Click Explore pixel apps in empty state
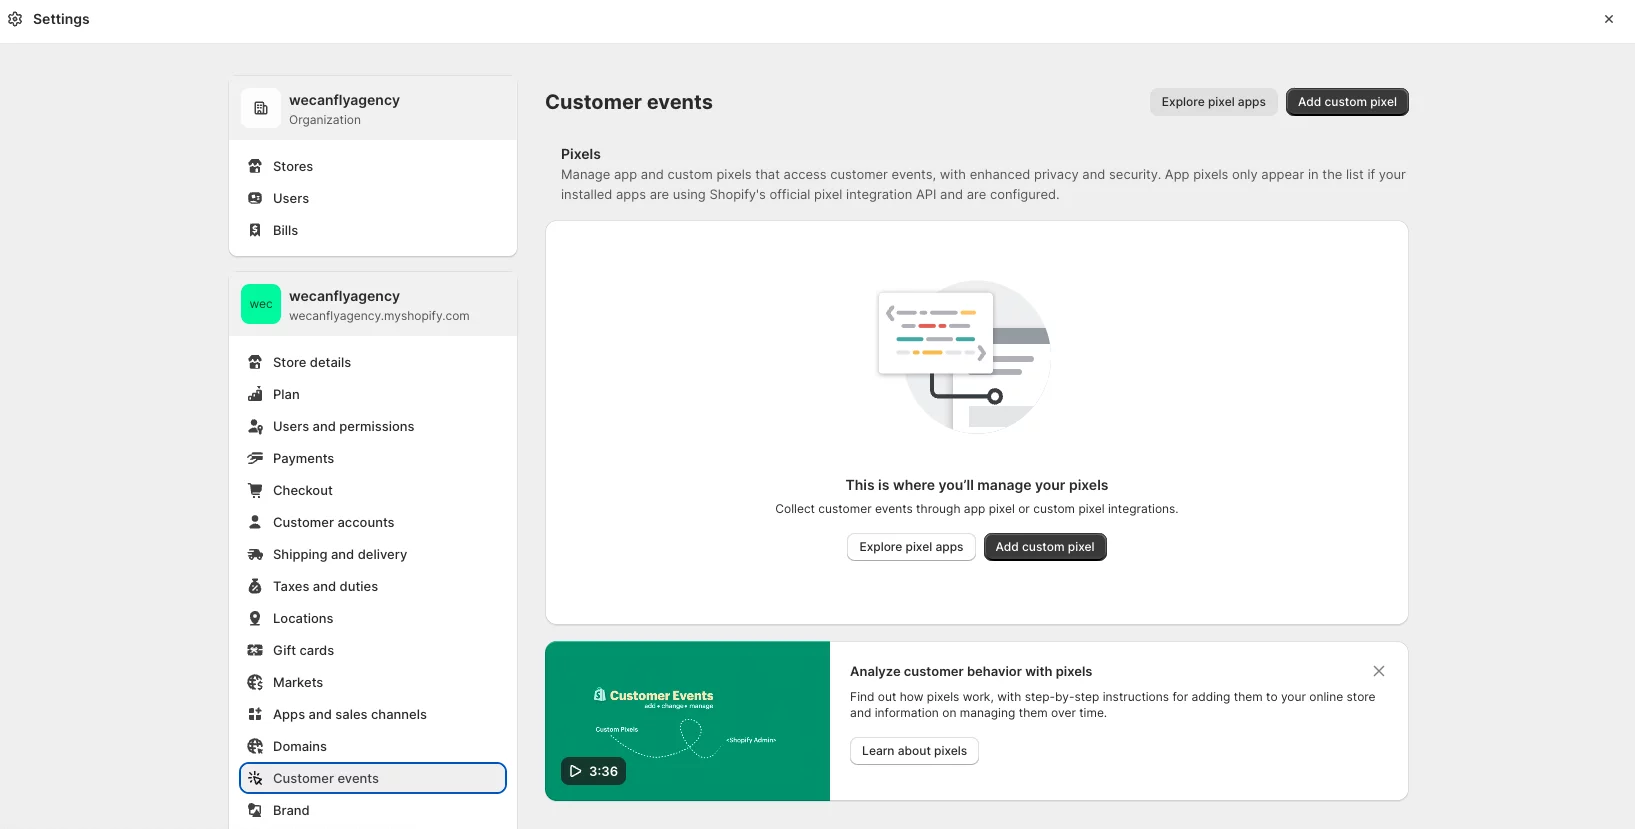The height and width of the screenshot is (829, 1635). coord(910,547)
